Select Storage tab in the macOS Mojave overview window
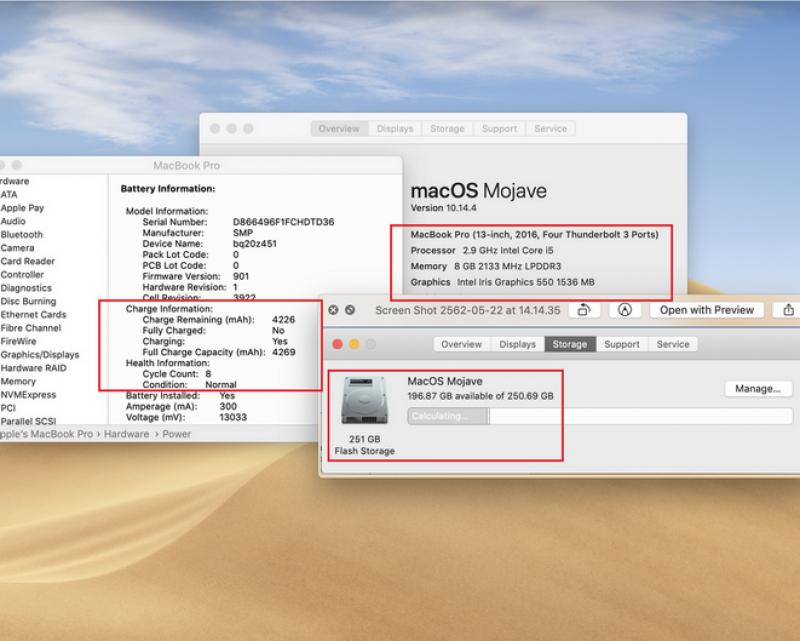The height and width of the screenshot is (641, 800). [x=447, y=129]
